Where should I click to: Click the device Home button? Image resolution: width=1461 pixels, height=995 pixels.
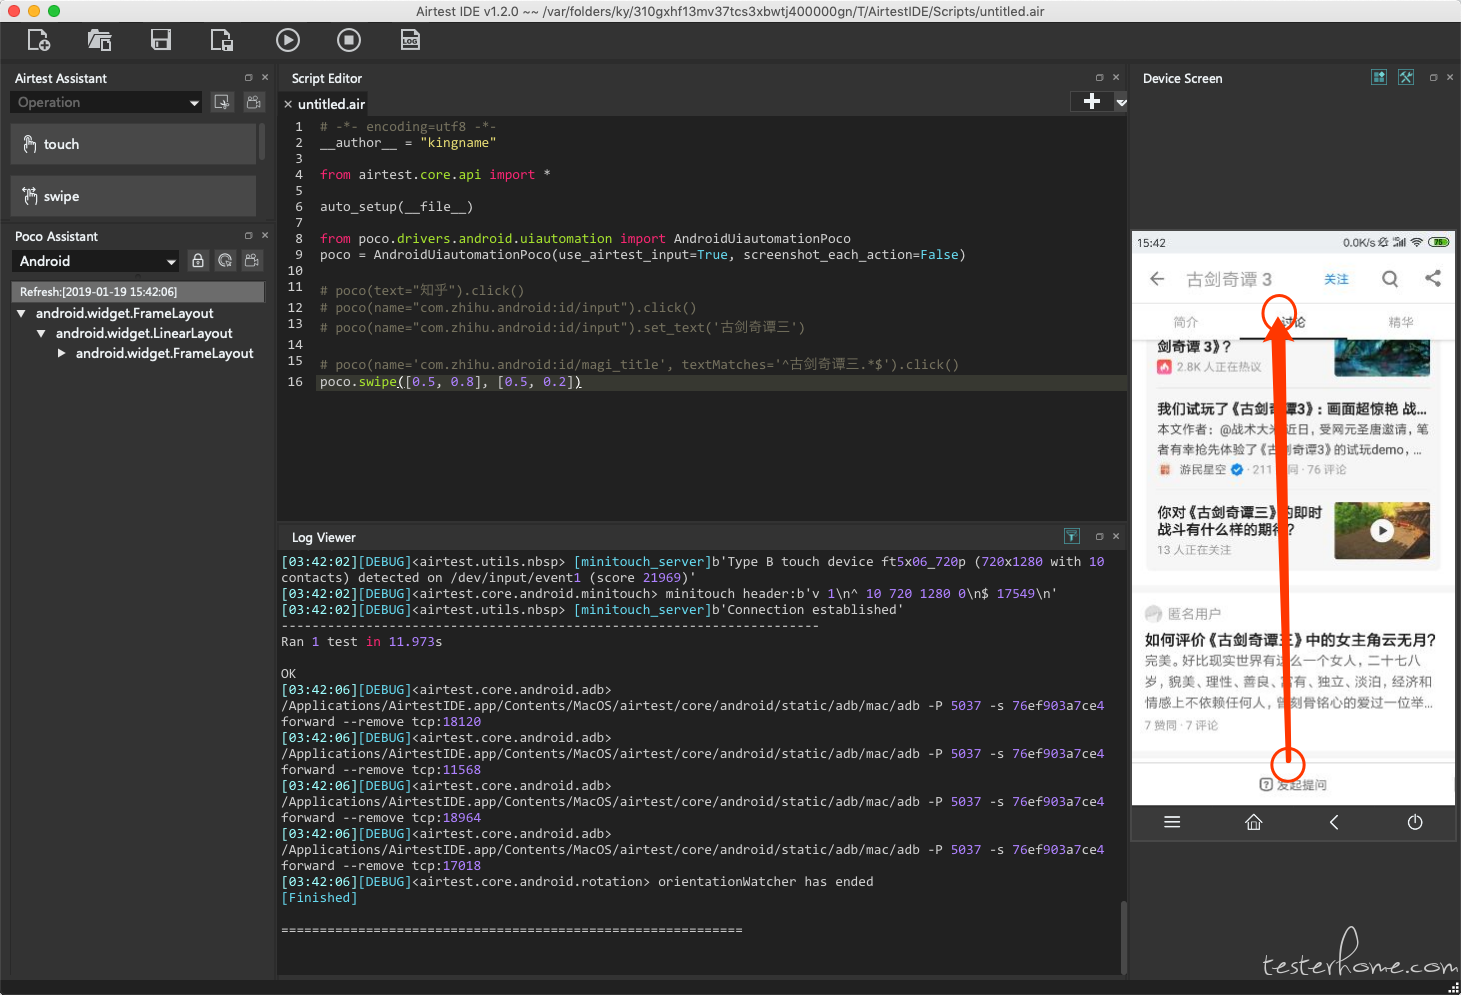click(1253, 822)
